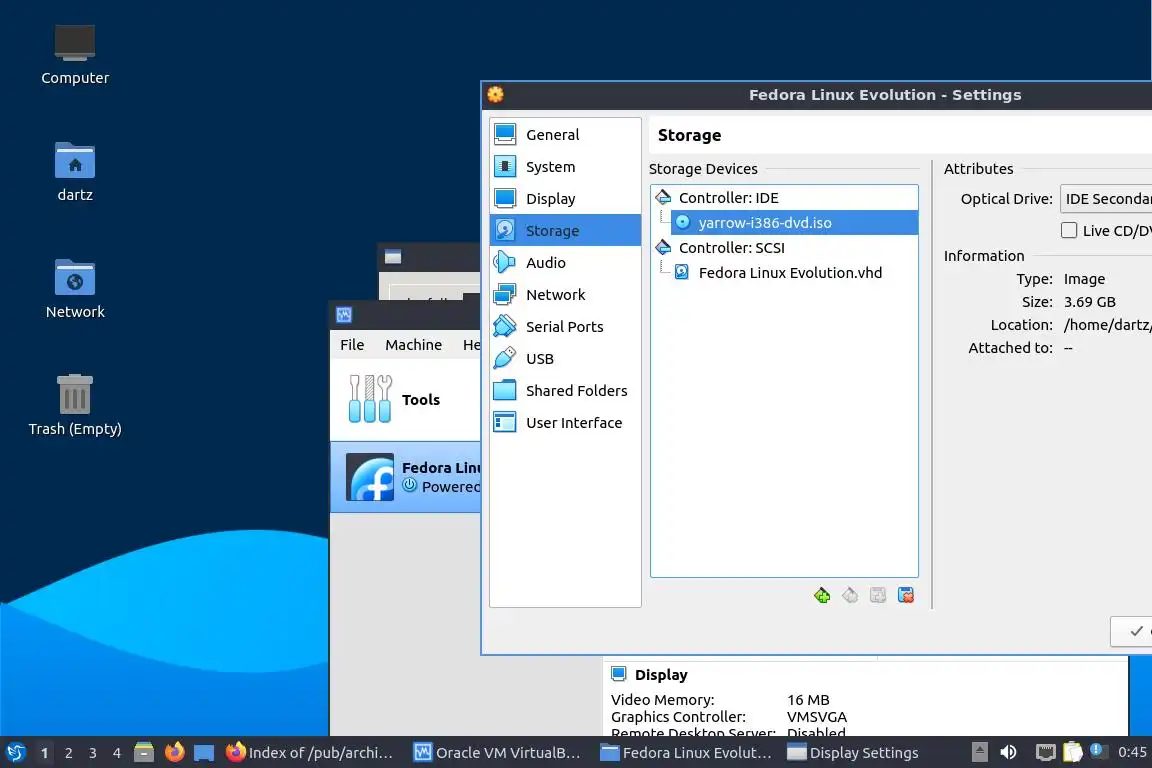Select Tools in VirtualBox Manager
This screenshot has height=768, width=1152.
tap(406, 399)
